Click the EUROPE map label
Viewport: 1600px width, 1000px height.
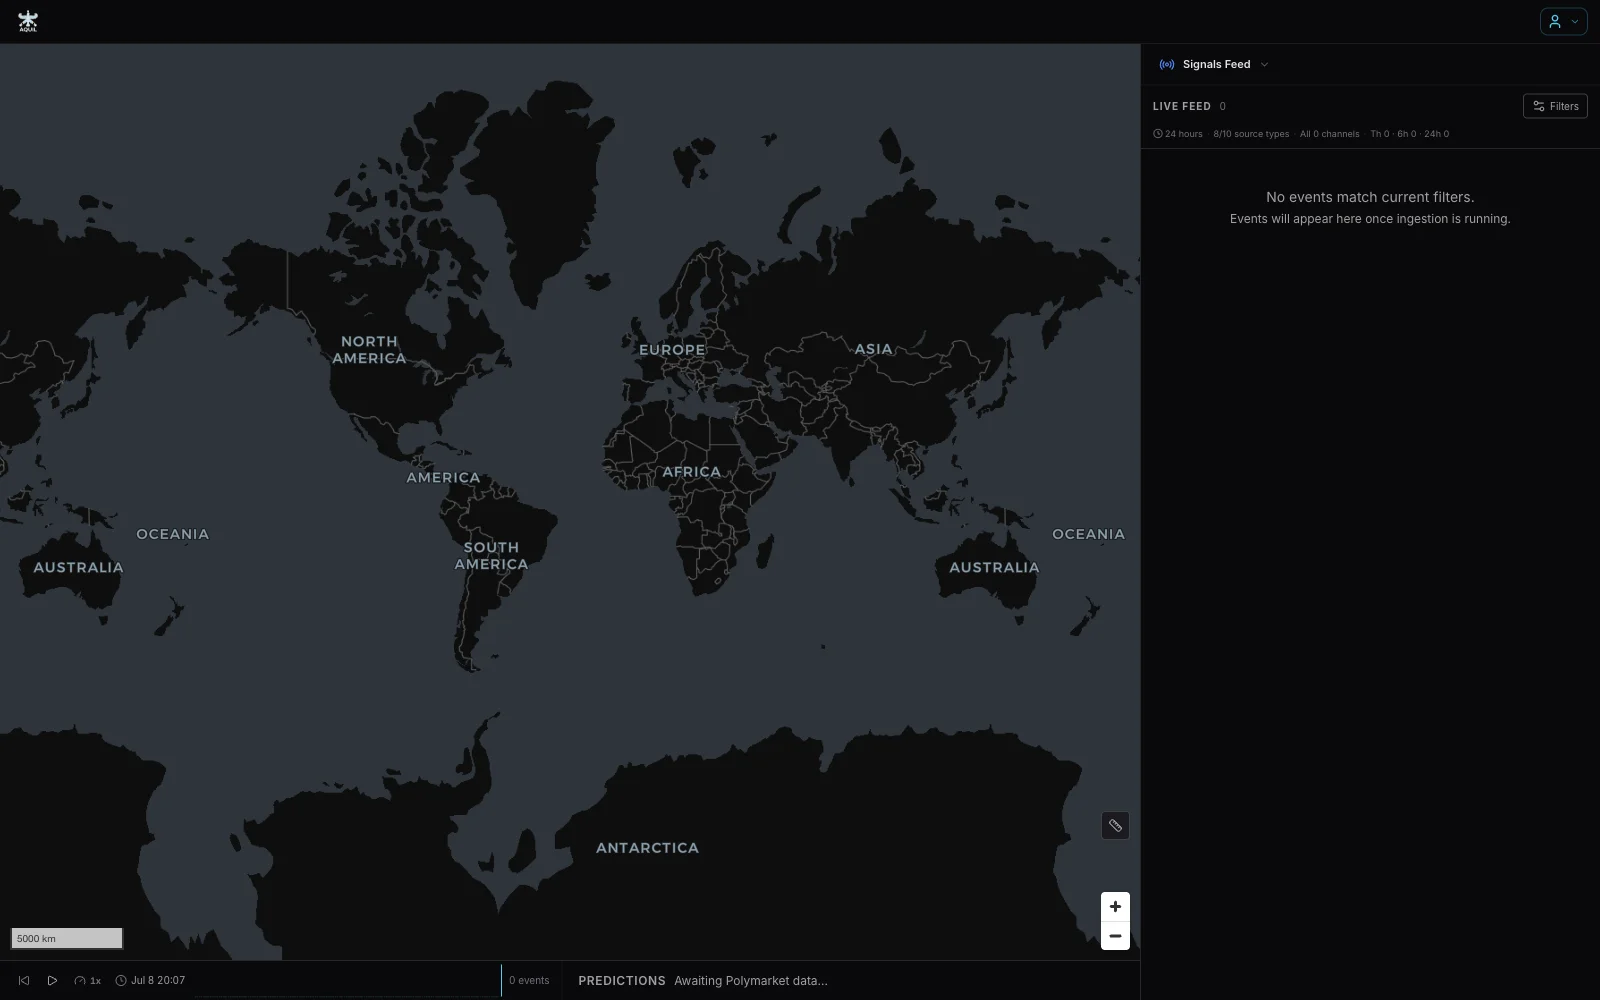coord(672,350)
